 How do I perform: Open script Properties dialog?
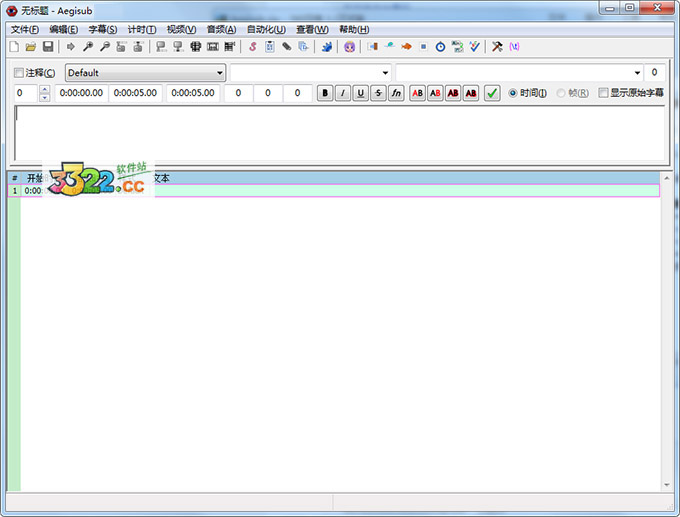[x=270, y=46]
